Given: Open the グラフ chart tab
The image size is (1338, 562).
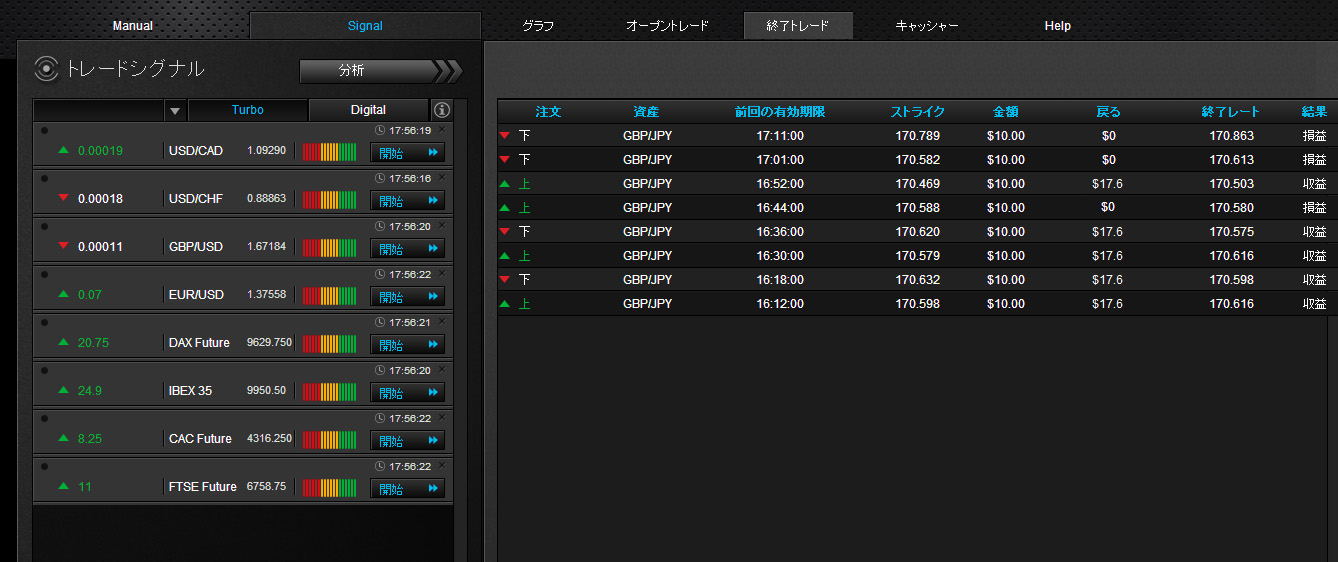Looking at the screenshot, I should point(538,26).
